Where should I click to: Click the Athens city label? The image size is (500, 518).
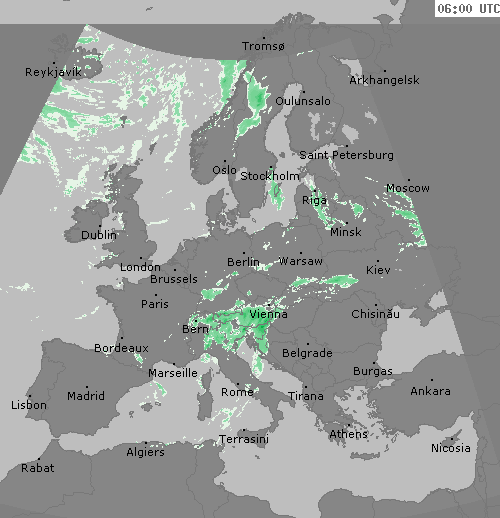(x=348, y=434)
